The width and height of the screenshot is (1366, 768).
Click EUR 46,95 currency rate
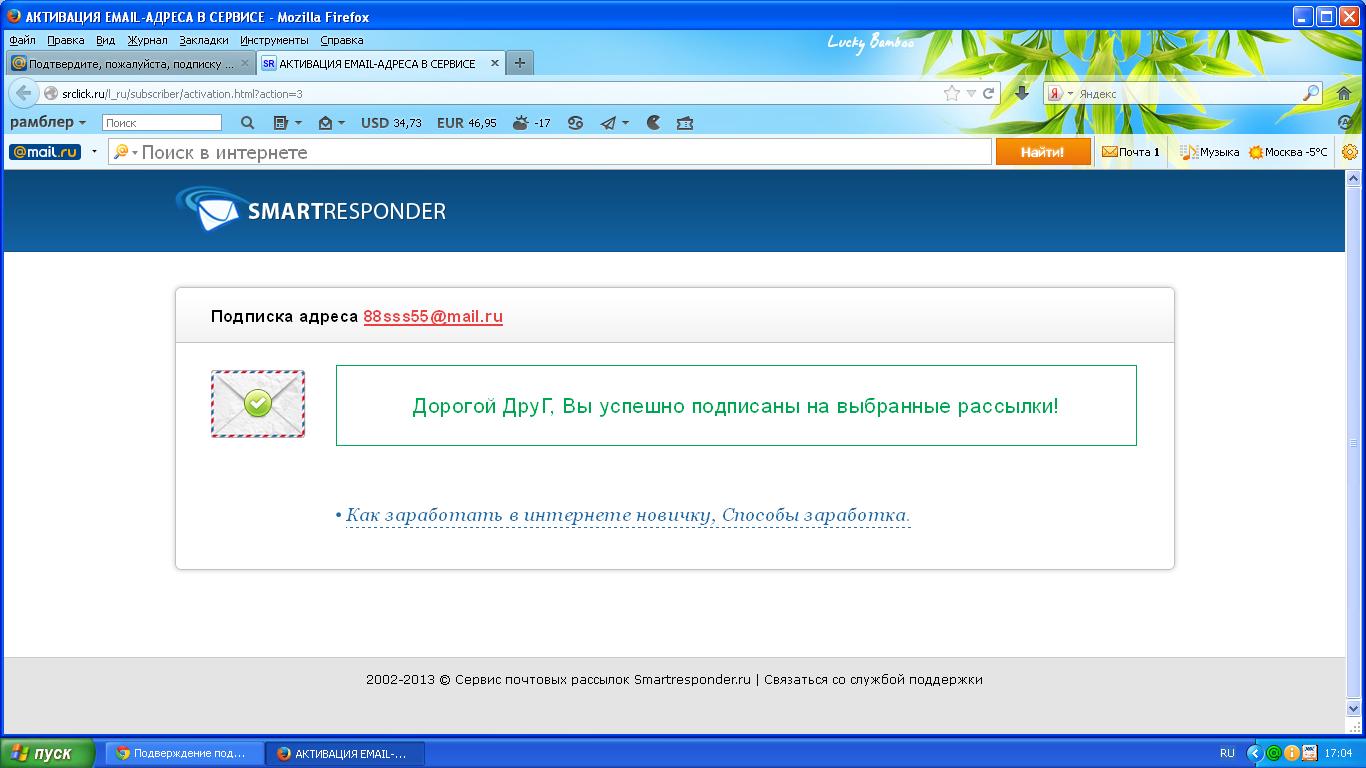[467, 123]
